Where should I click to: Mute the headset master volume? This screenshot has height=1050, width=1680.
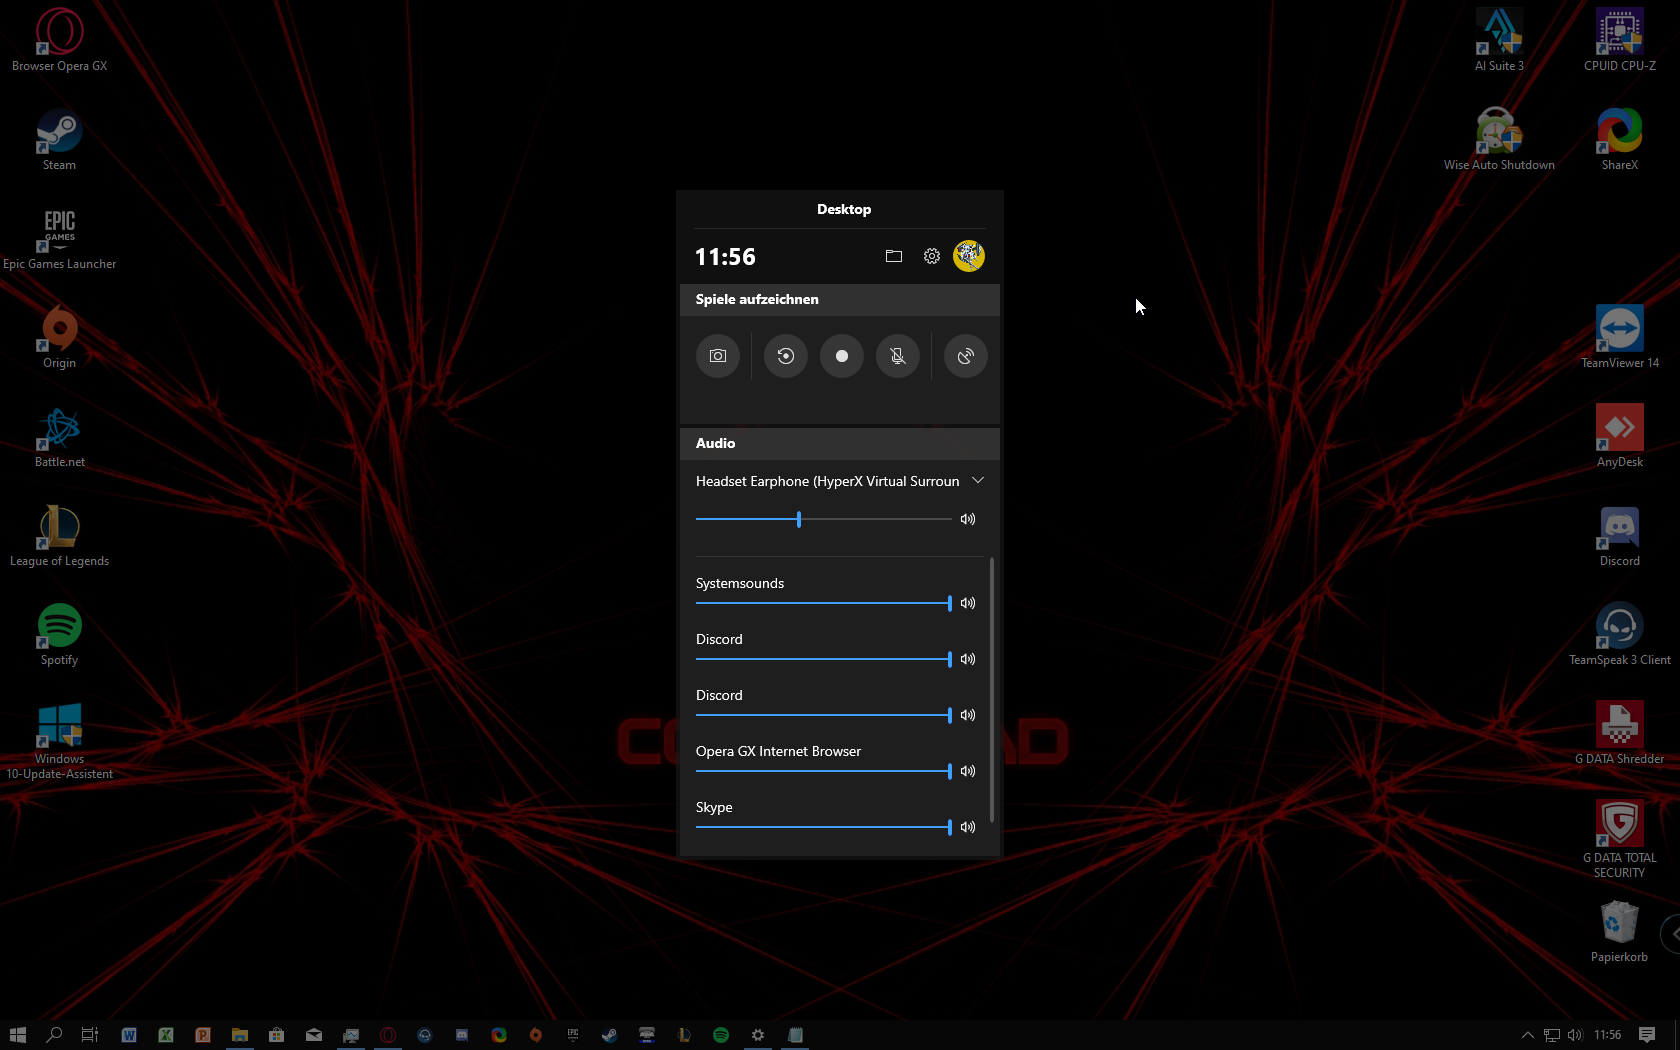click(968, 519)
